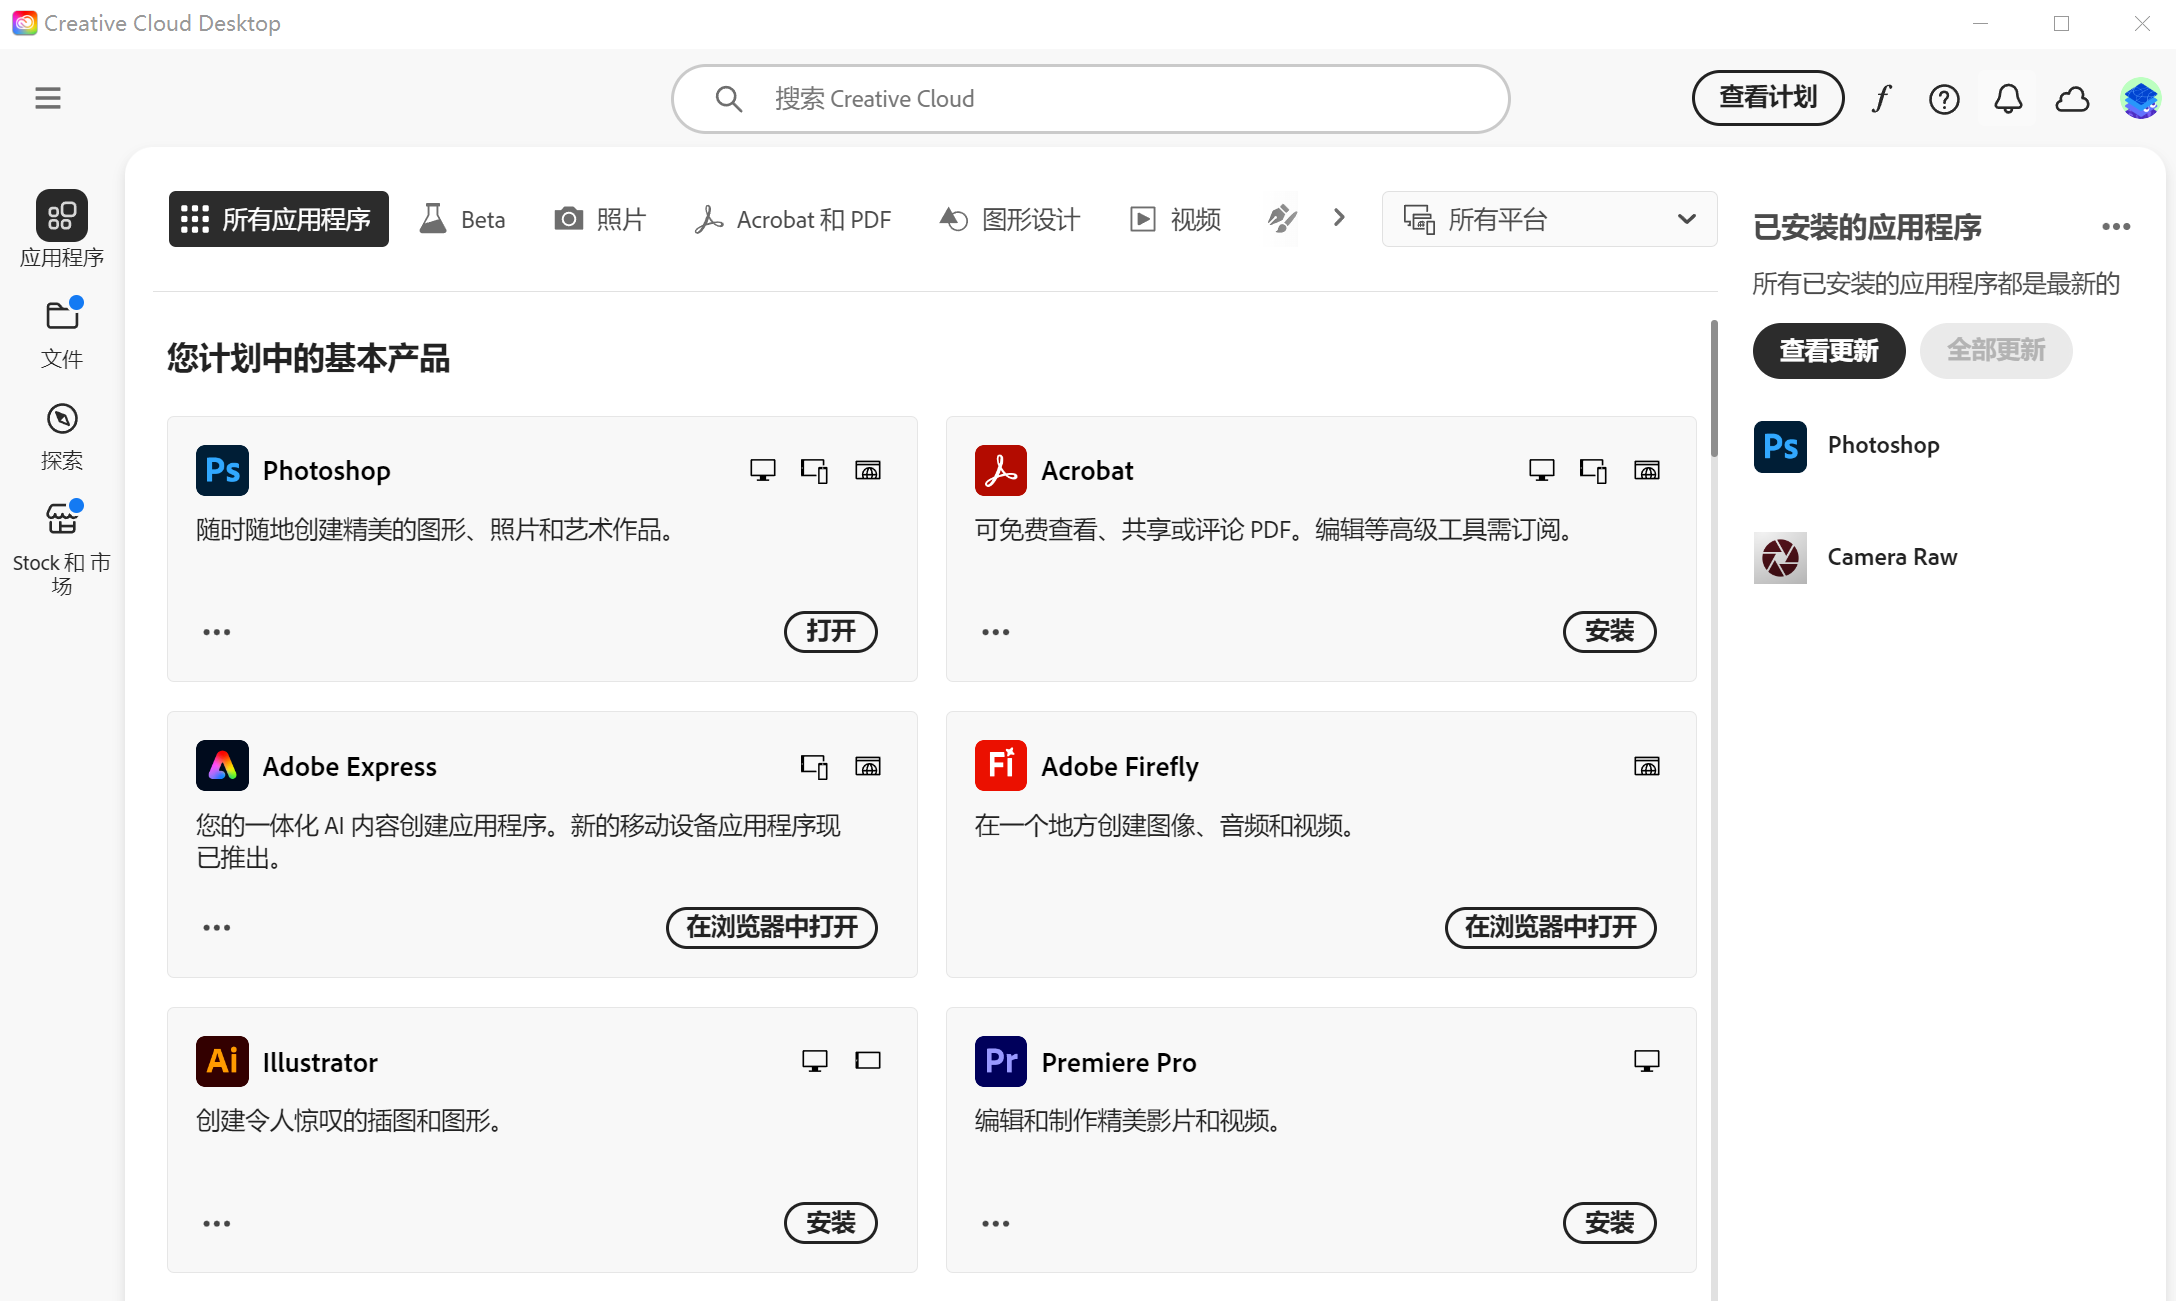The height and width of the screenshot is (1301, 2176).
Task: Click Camera Raw icon in installed list
Action: (1780, 557)
